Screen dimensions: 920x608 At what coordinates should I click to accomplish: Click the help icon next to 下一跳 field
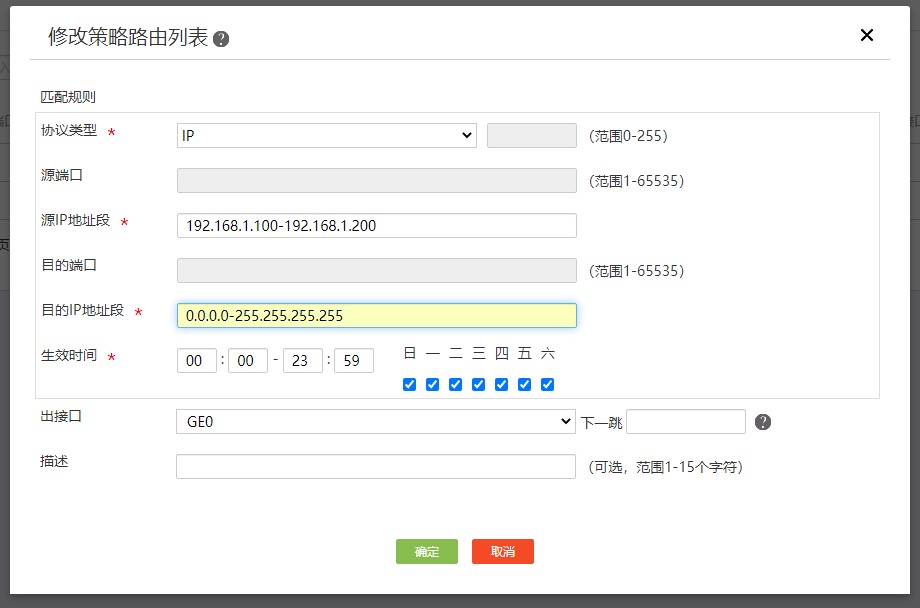click(763, 422)
